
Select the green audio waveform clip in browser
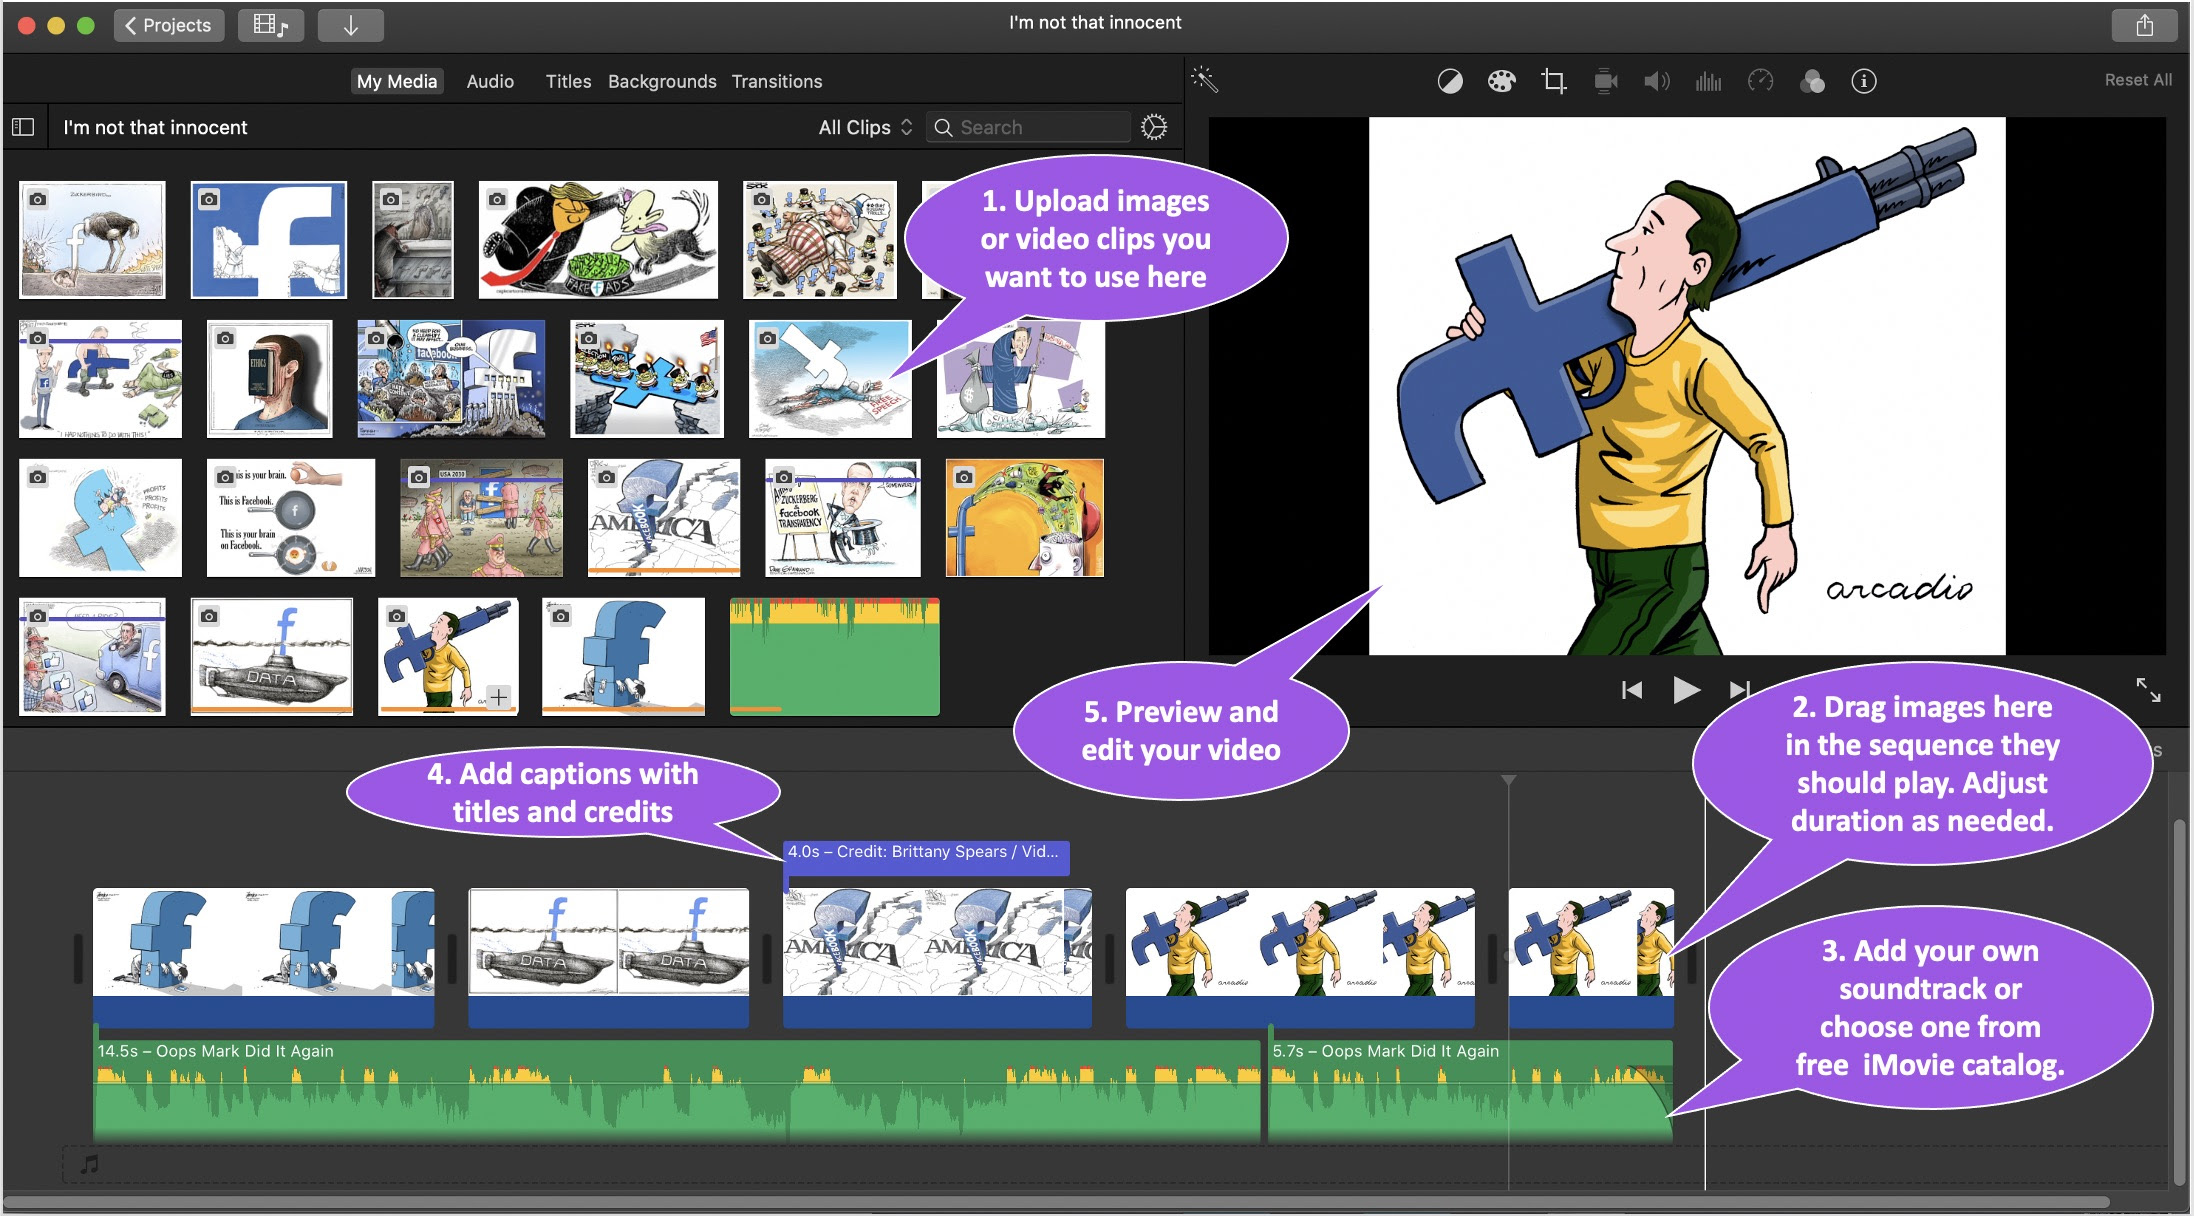coord(835,656)
